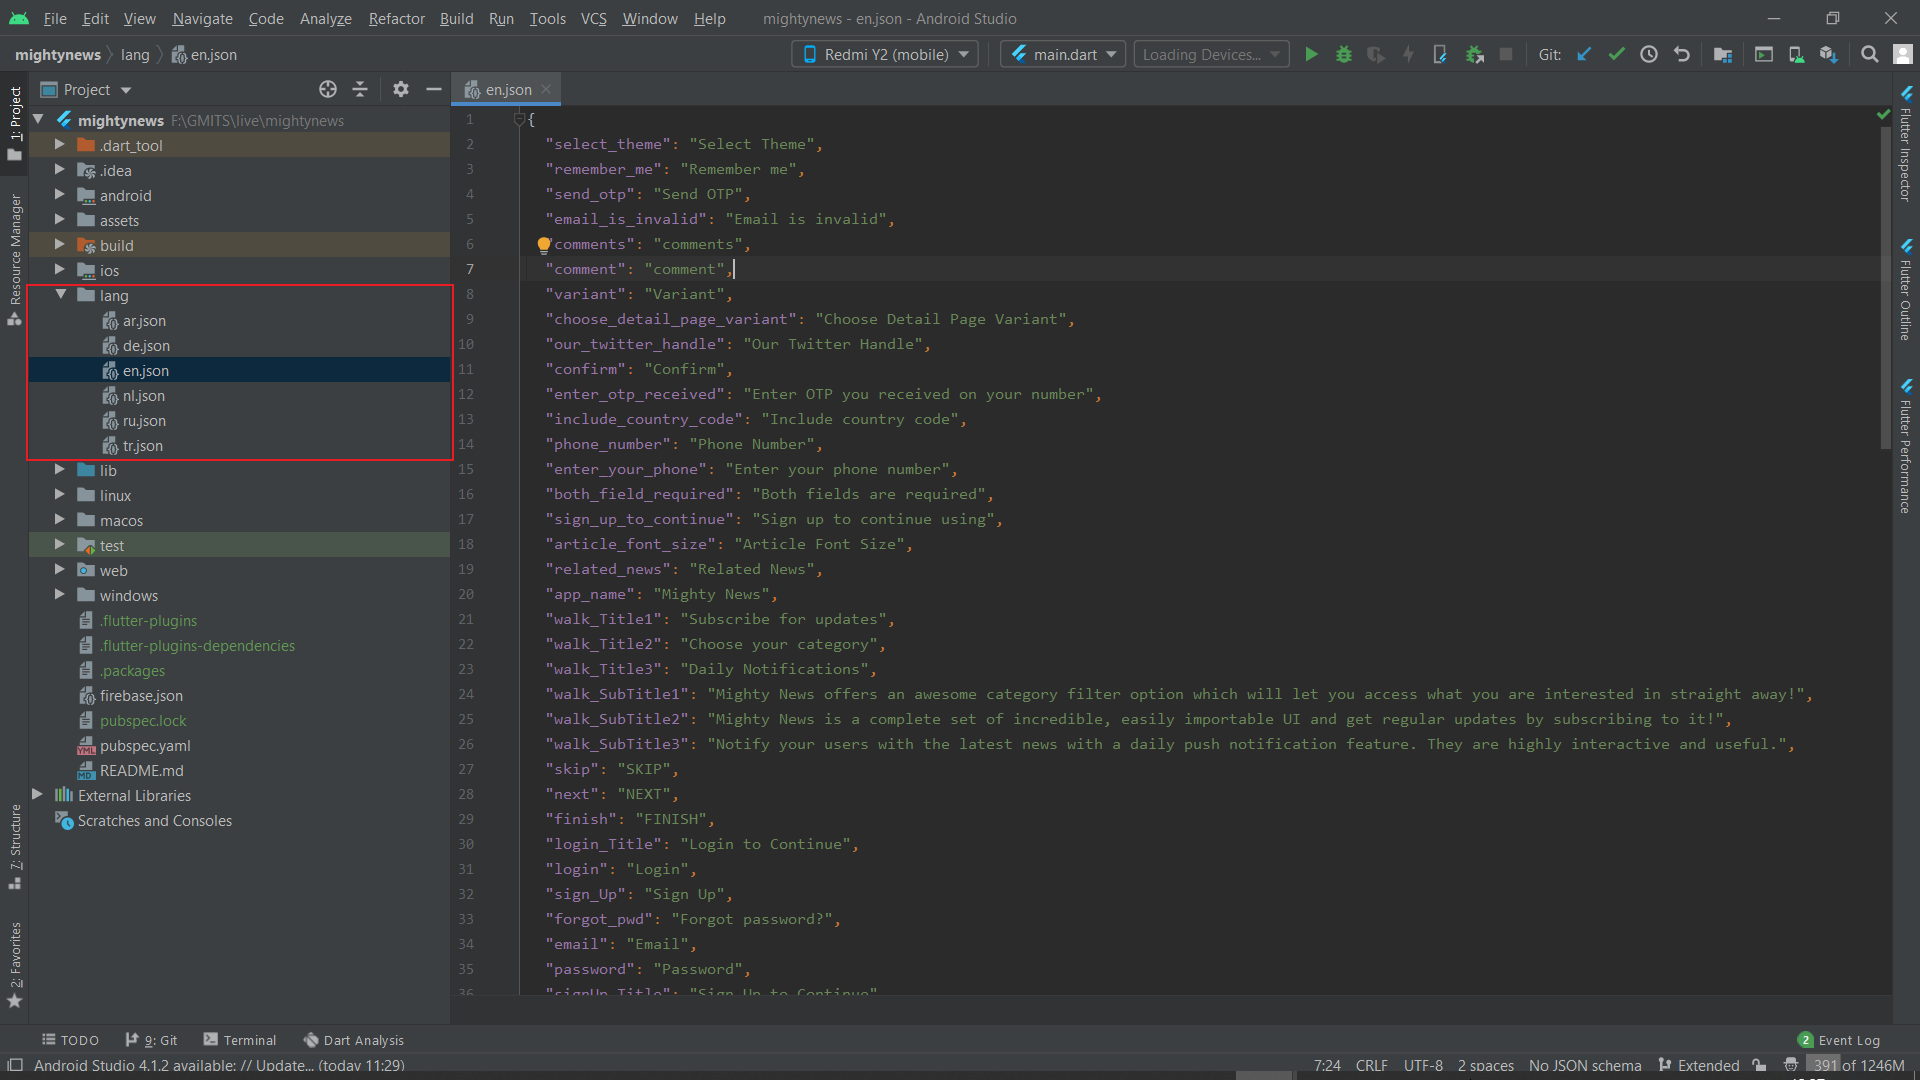1920x1080 pixels.
Task: Expand External Libraries node
Action: (37, 795)
